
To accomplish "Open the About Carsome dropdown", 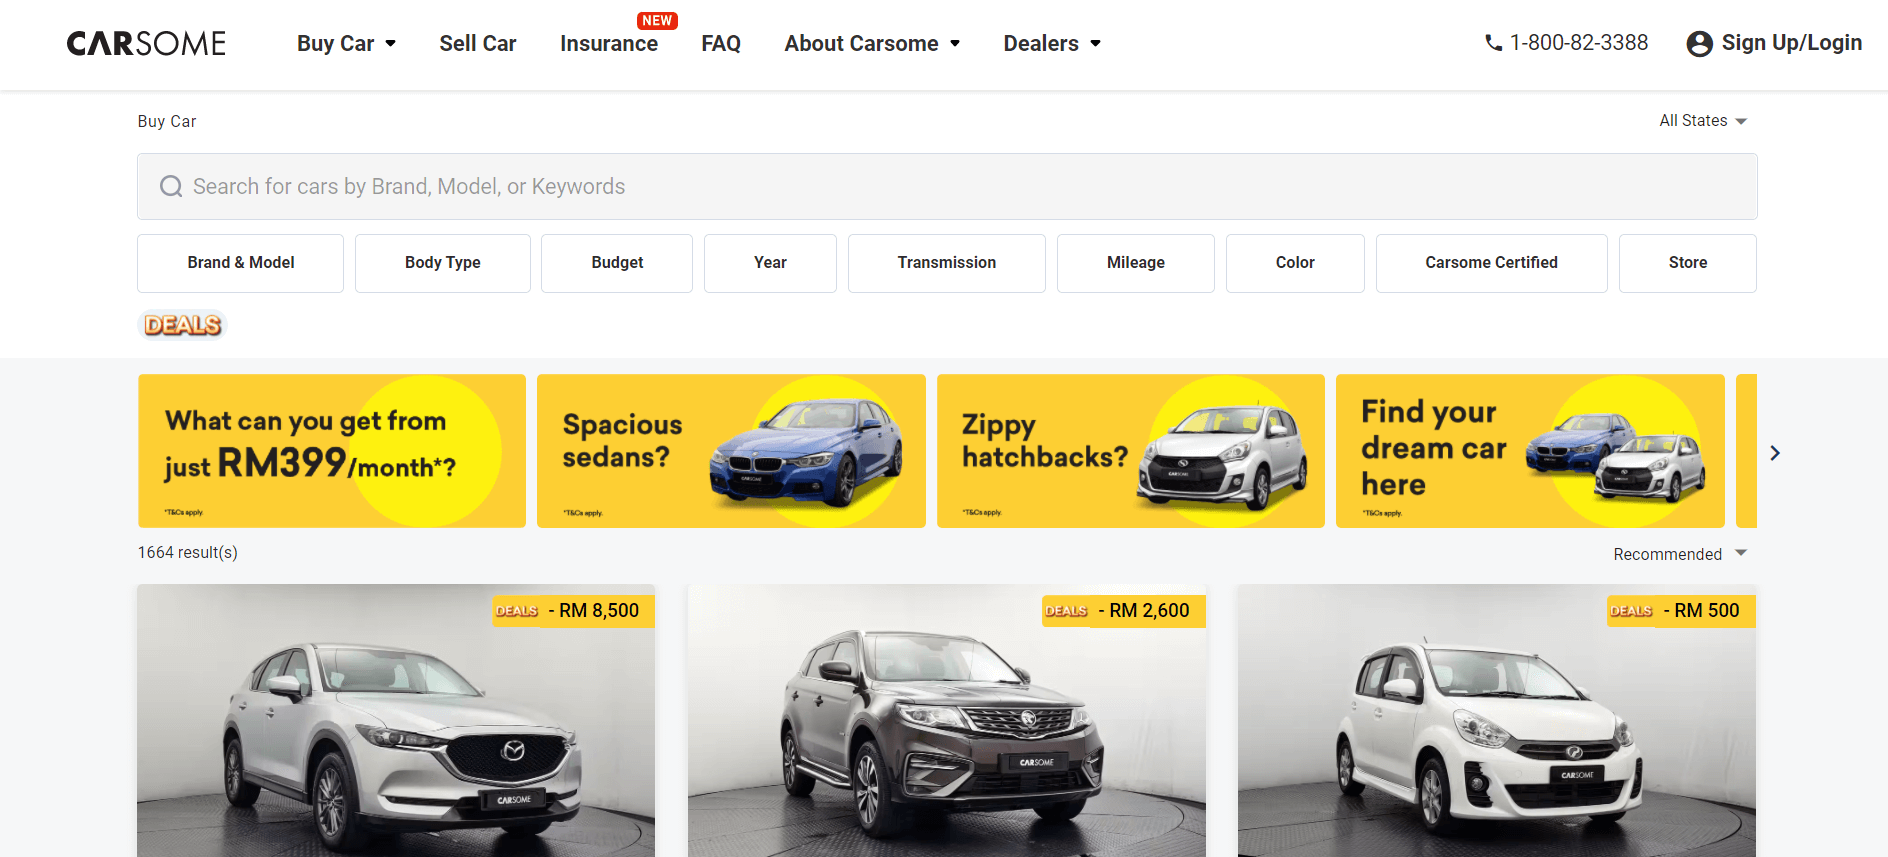I will pos(872,44).
